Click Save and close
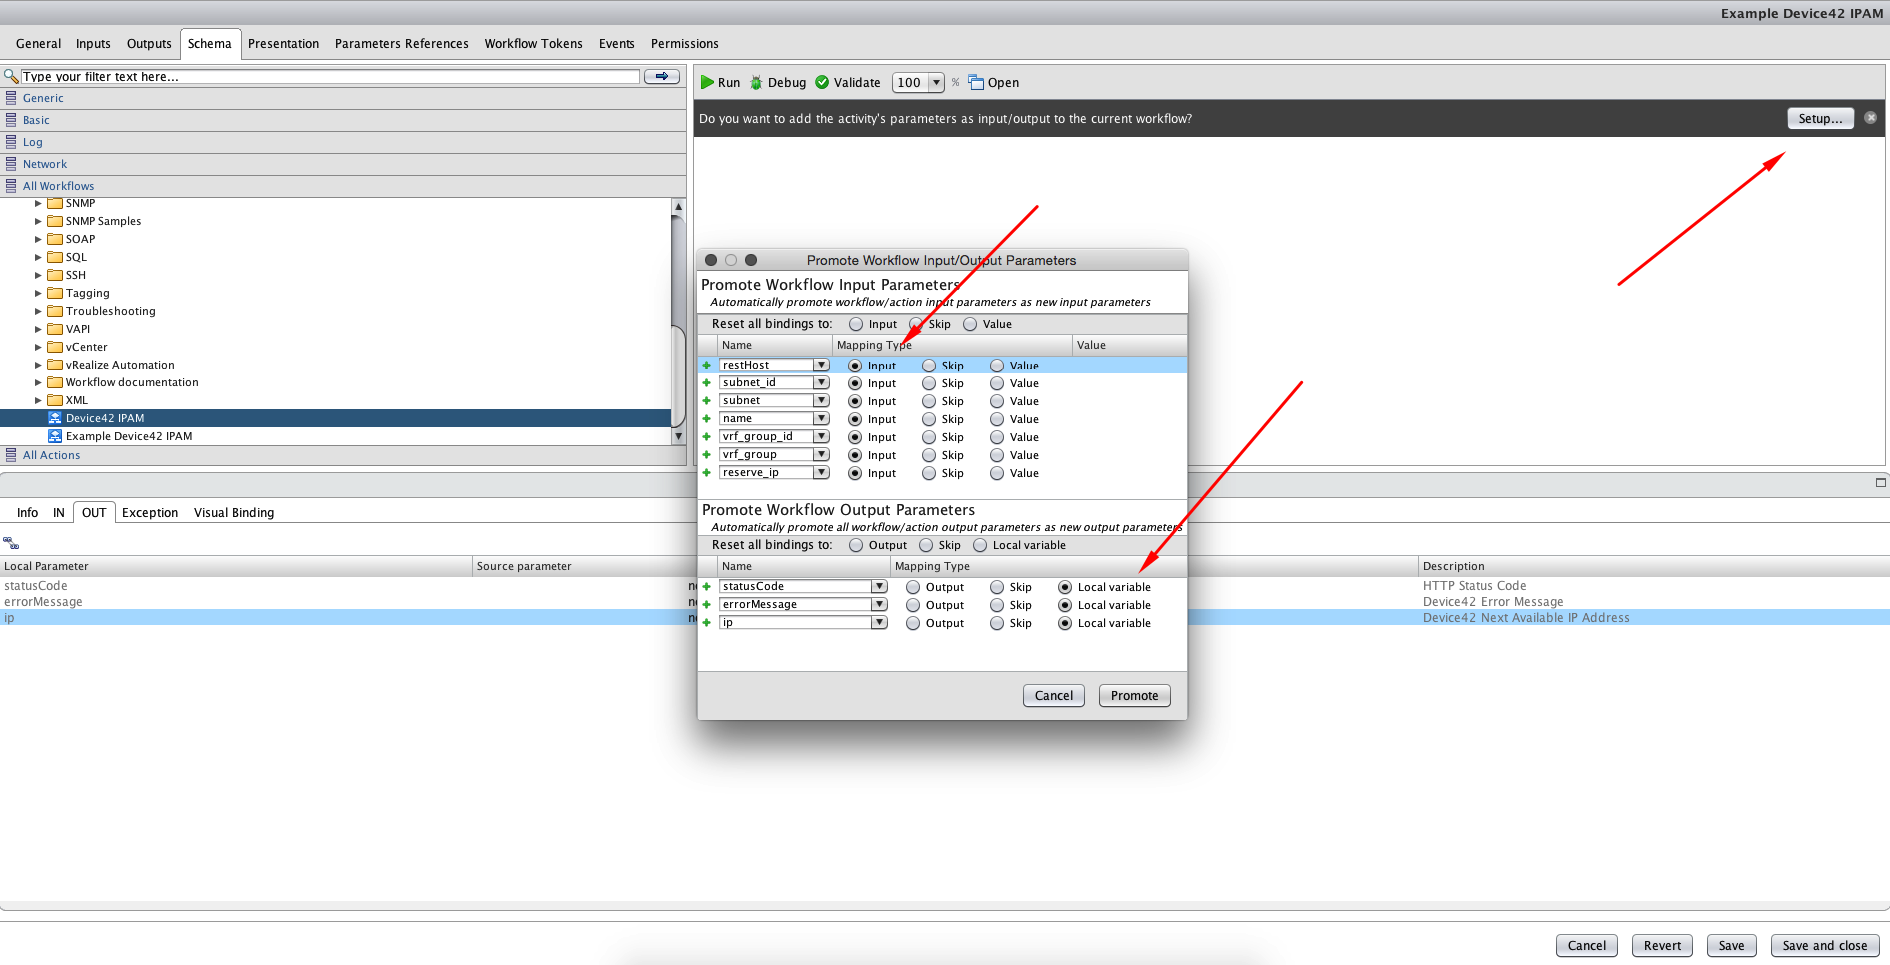The width and height of the screenshot is (1890, 965). coord(1824,945)
